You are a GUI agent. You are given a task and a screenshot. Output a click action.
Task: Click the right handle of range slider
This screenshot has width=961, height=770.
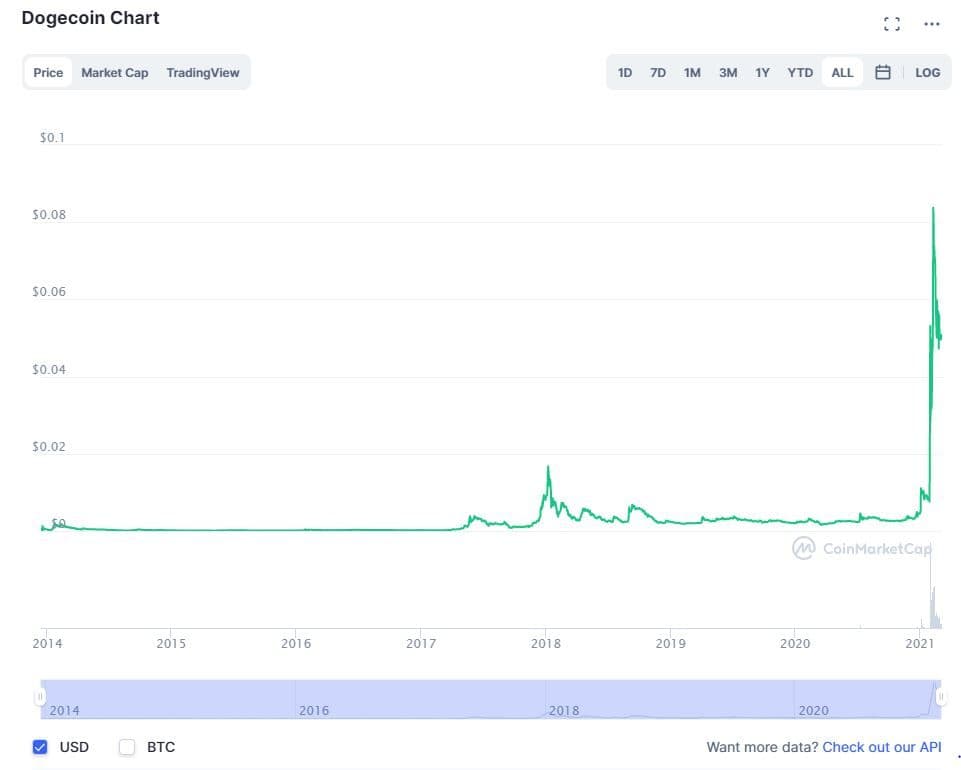coord(940,696)
